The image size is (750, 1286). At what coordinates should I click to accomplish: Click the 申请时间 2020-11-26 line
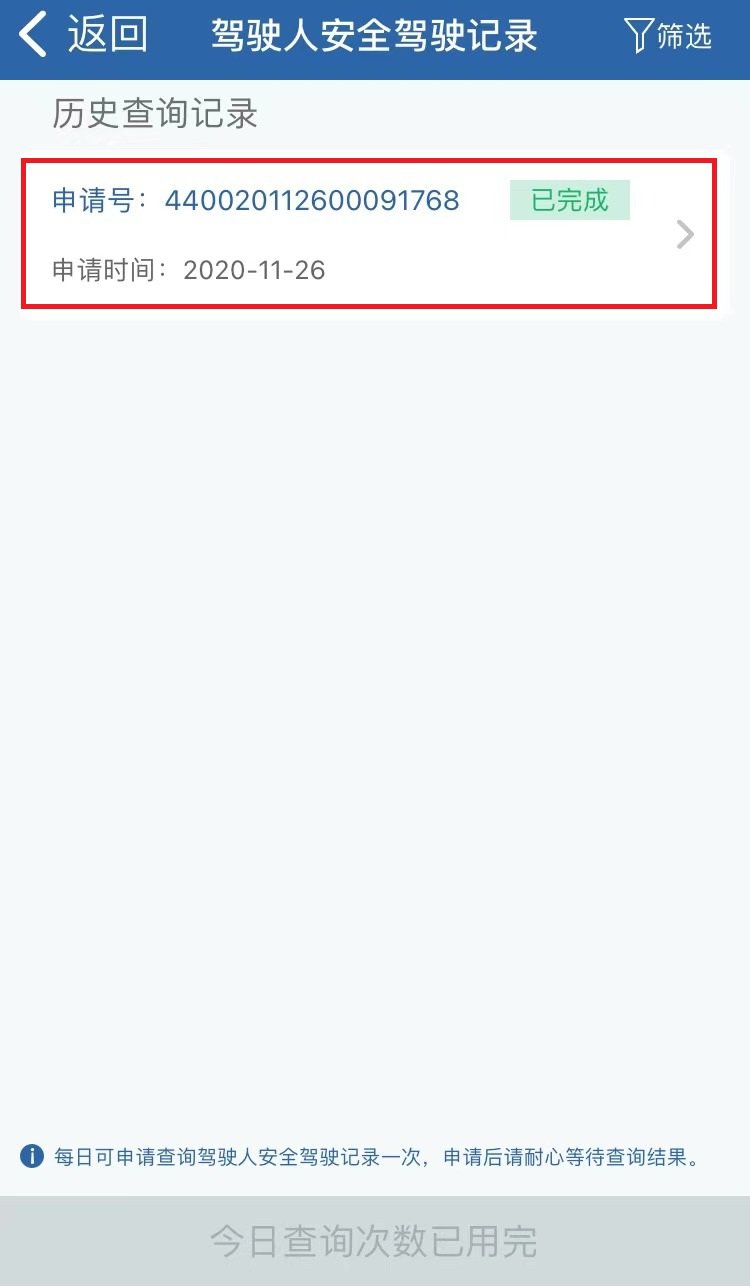click(x=189, y=270)
